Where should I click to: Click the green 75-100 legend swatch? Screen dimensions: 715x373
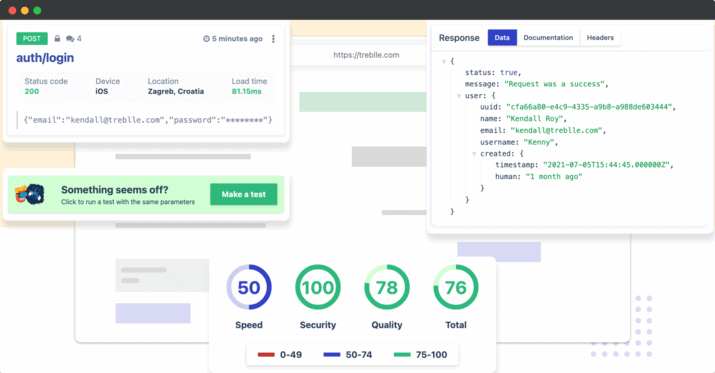tap(402, 354)
